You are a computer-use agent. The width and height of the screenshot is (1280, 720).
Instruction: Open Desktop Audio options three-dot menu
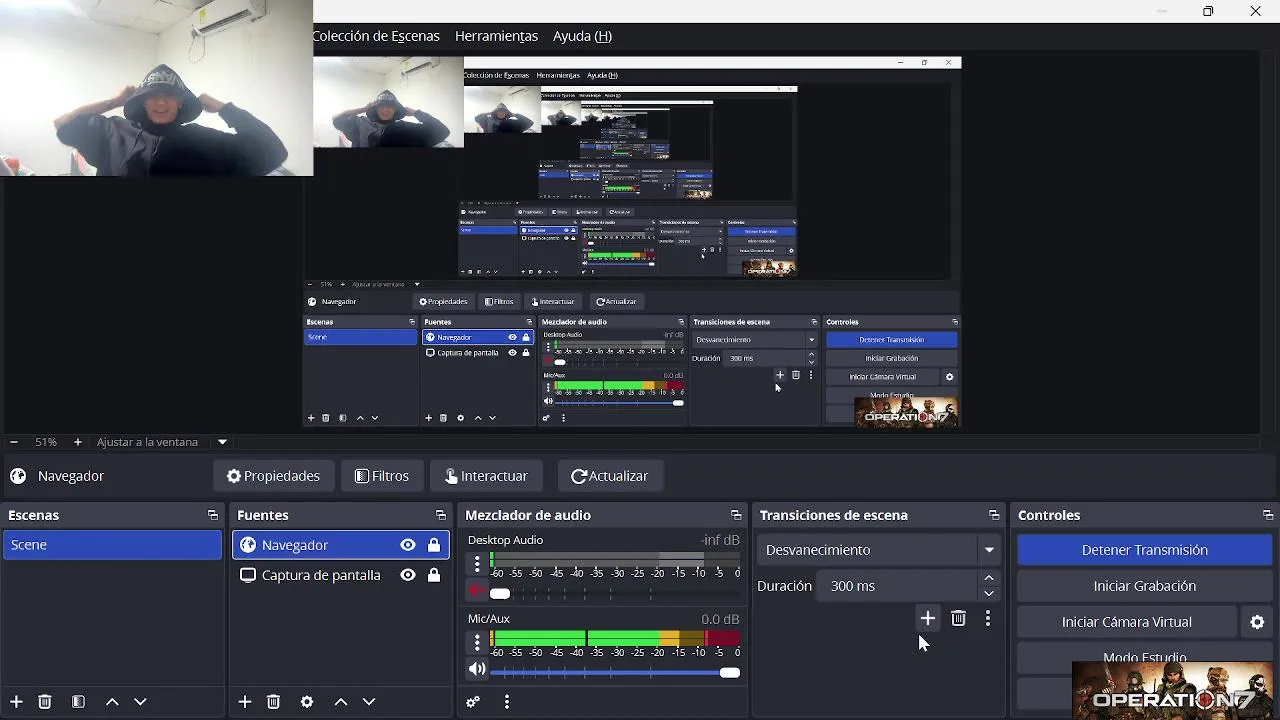(477, 564)
